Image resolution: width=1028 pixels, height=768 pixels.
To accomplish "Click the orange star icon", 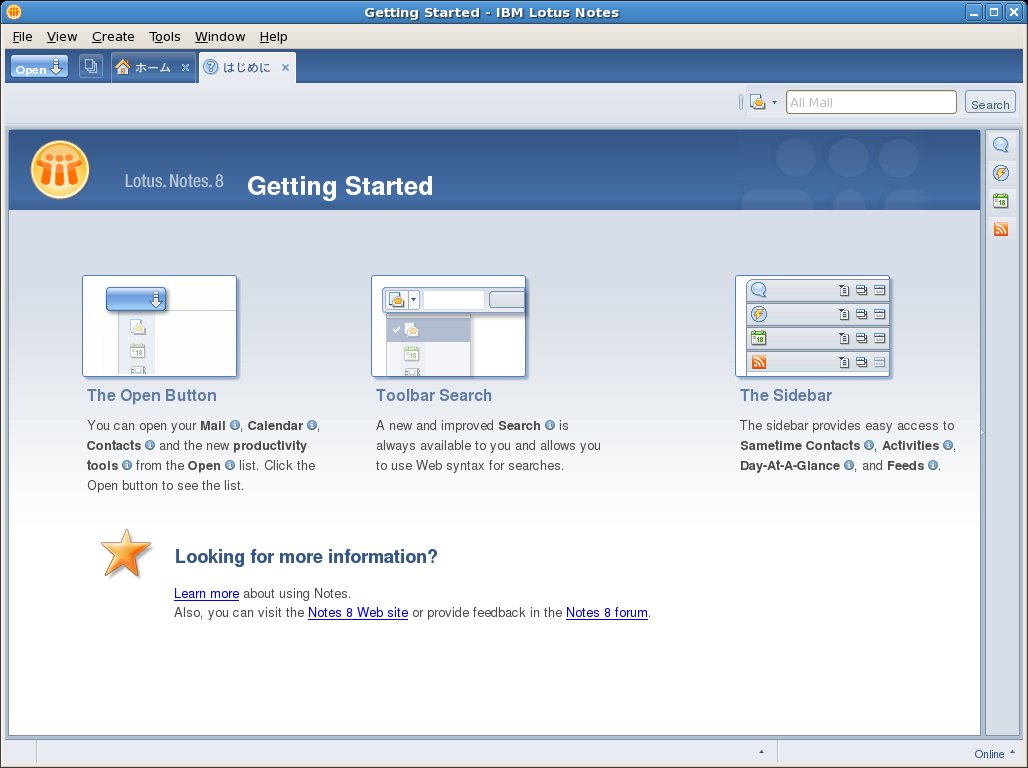I will click(126, 554).
